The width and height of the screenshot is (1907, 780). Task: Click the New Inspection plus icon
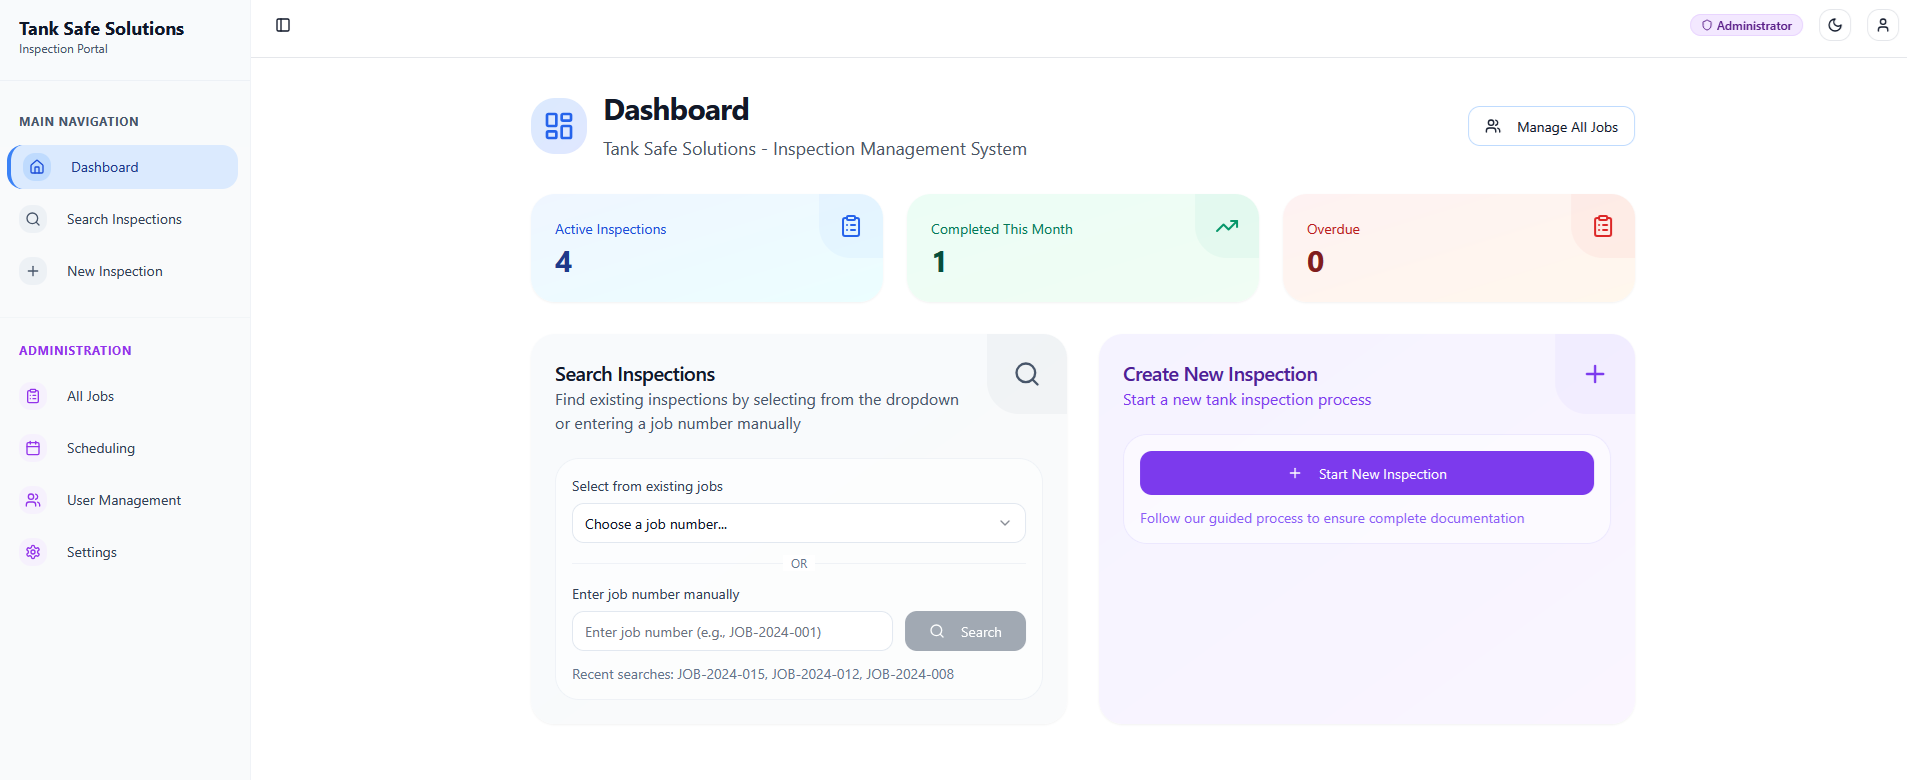[x=33, y=270]
